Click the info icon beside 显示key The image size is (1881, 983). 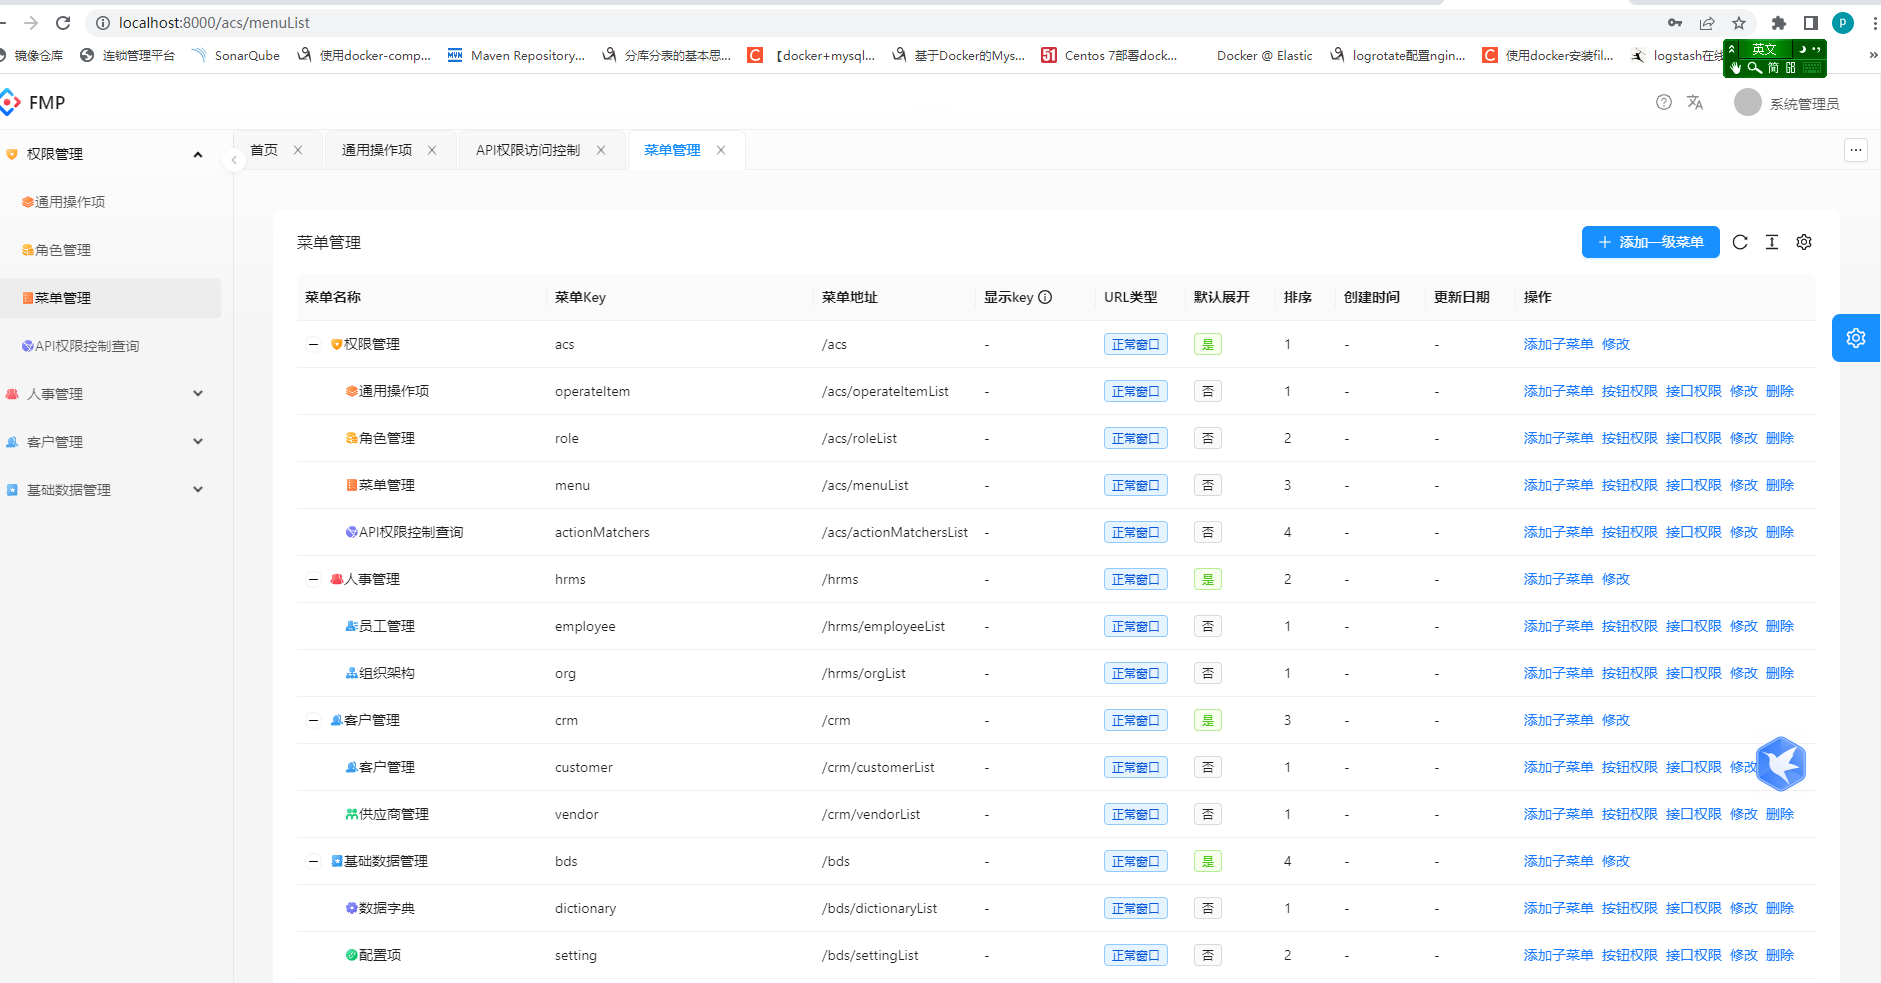coord(1045,297)
